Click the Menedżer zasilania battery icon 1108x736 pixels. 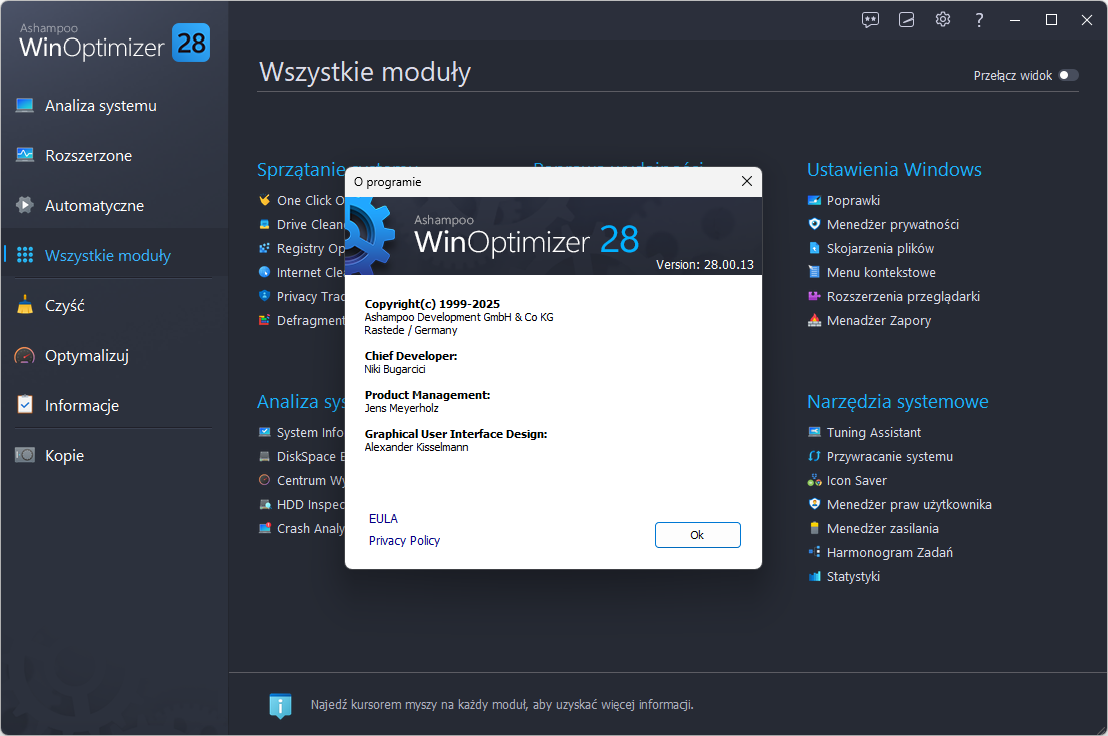pos(814,528)
